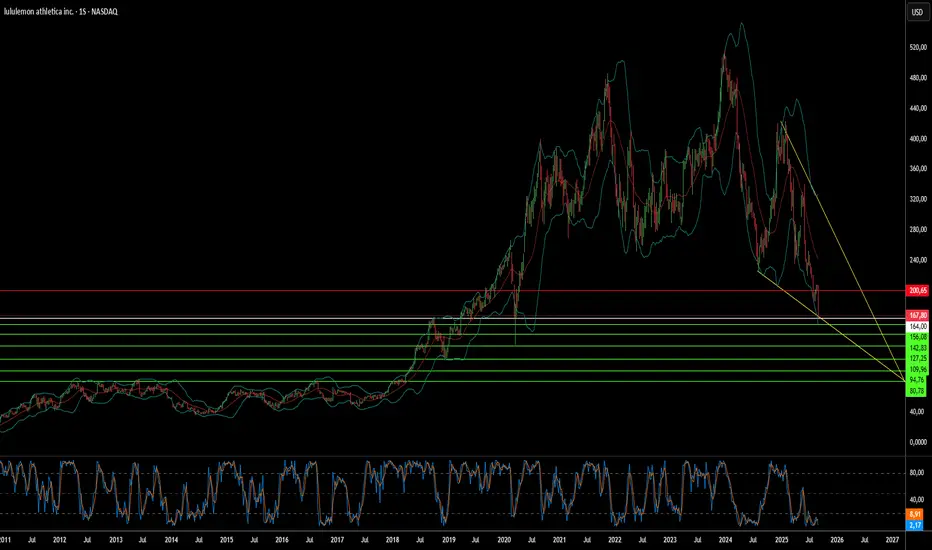
Task: Click the green 94,76 level label
Action: [917, 380]
